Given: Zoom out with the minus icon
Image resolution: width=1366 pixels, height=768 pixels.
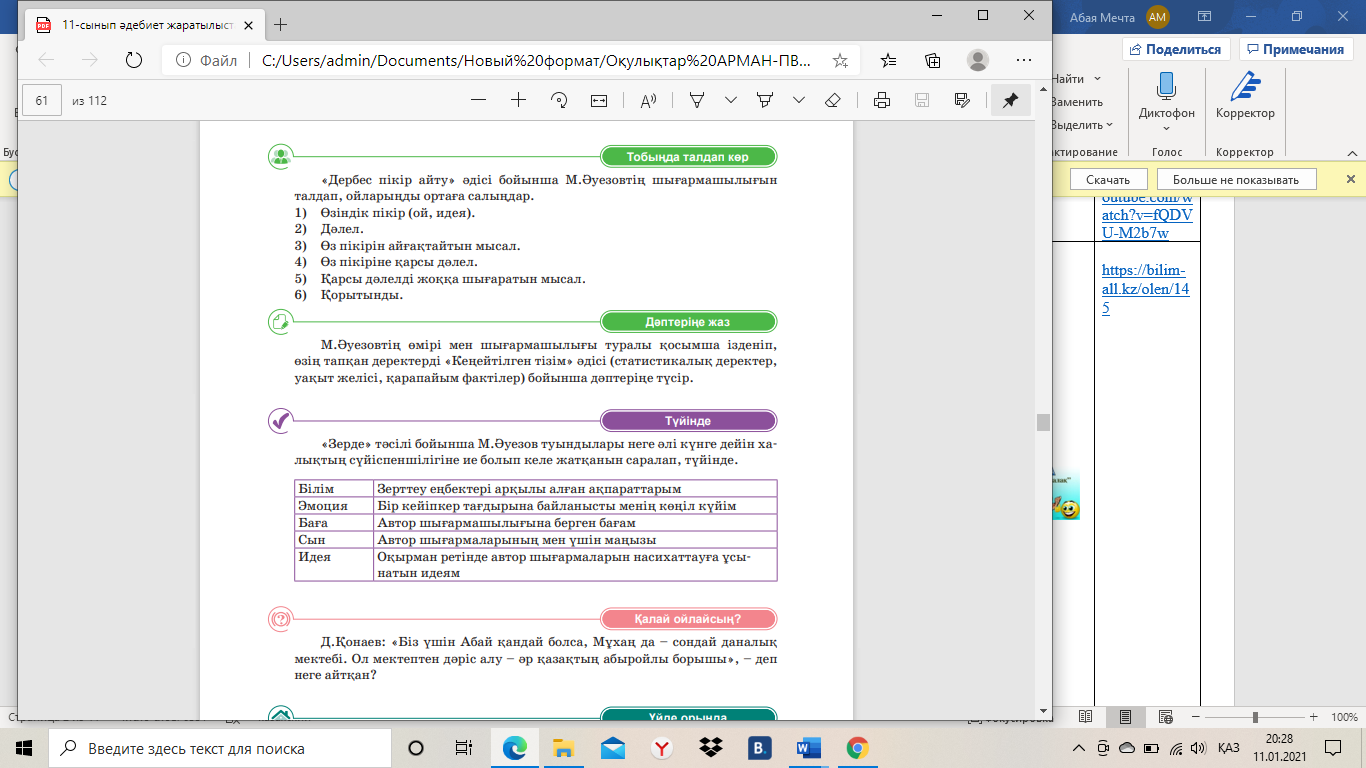Looking at the screenshot, I should click(478, 100).
